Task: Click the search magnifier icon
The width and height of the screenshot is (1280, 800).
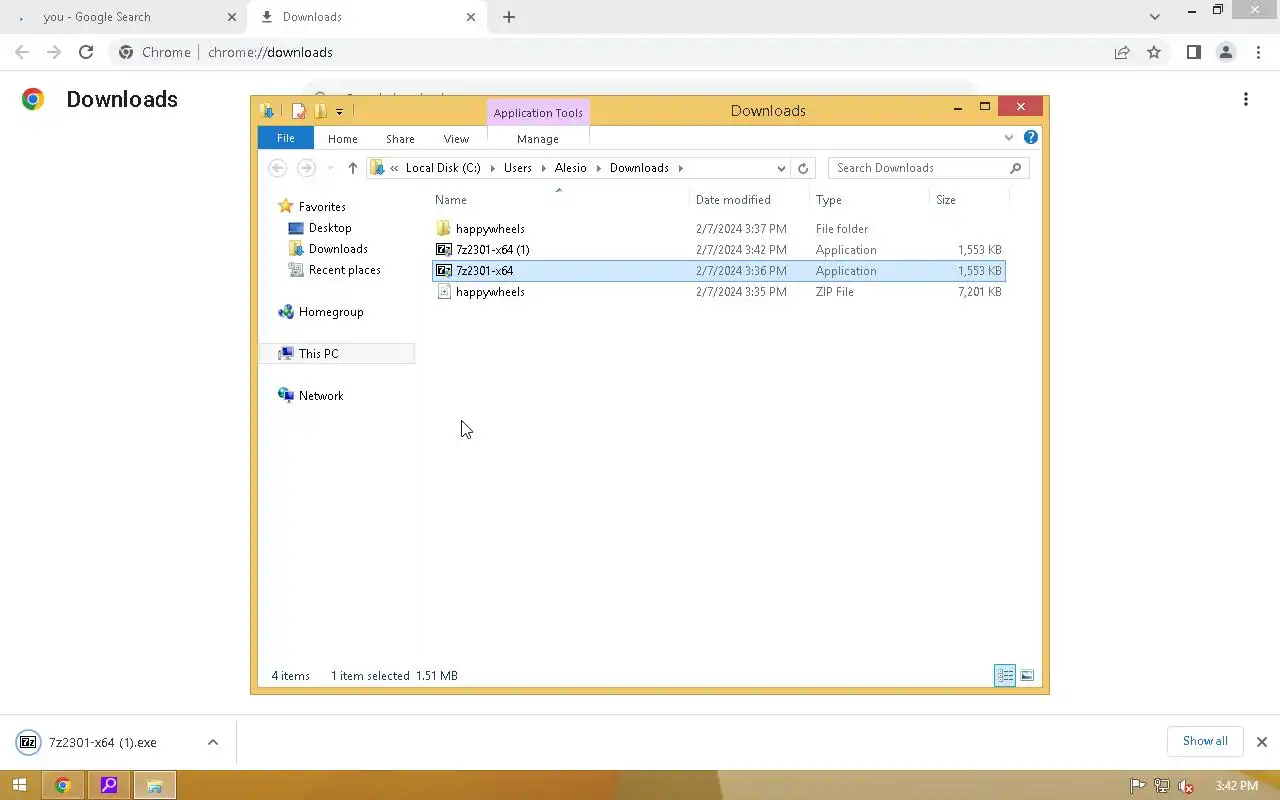Action: 1016,168
